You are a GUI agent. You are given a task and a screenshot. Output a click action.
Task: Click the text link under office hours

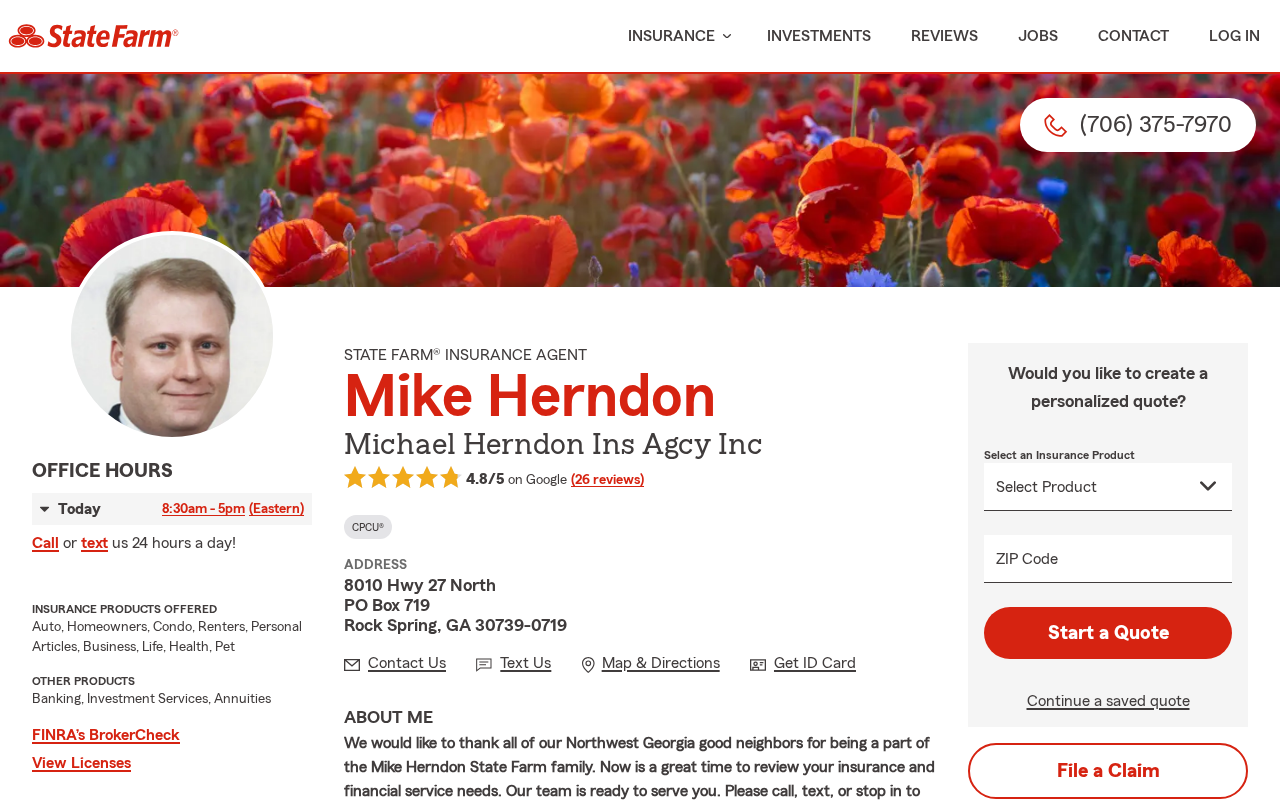[94, 543]
